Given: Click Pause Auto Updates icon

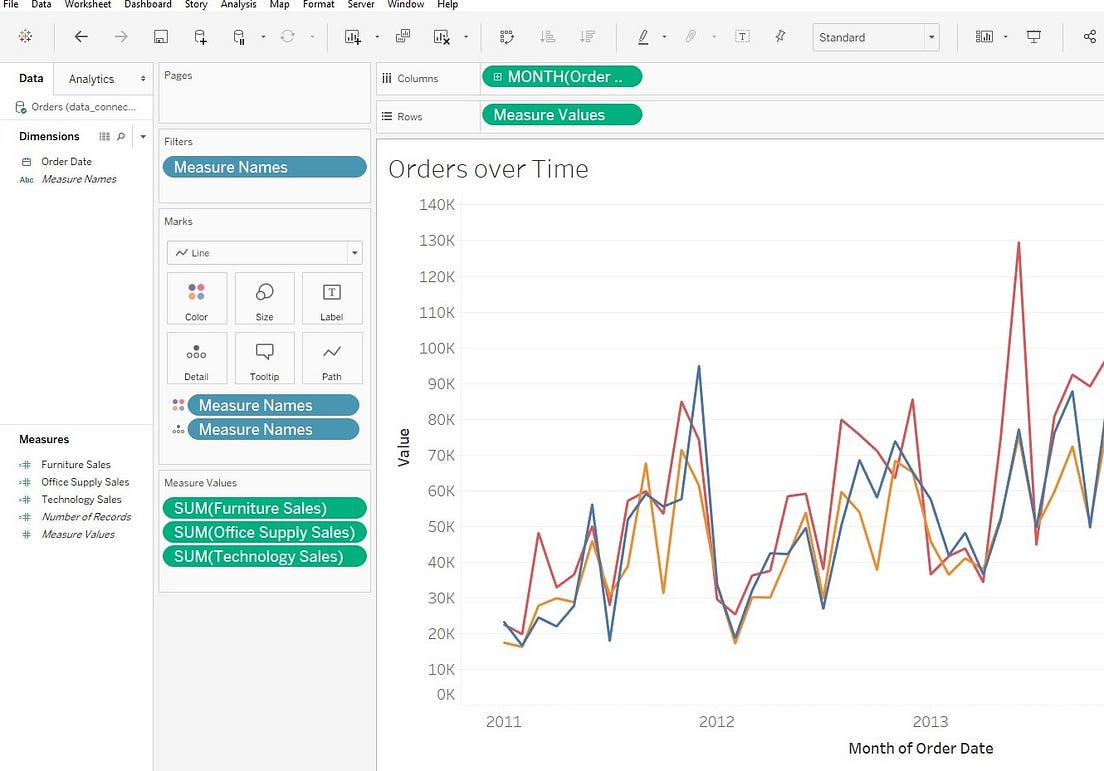Looking at the screenshot, I should tap(240, 37).
